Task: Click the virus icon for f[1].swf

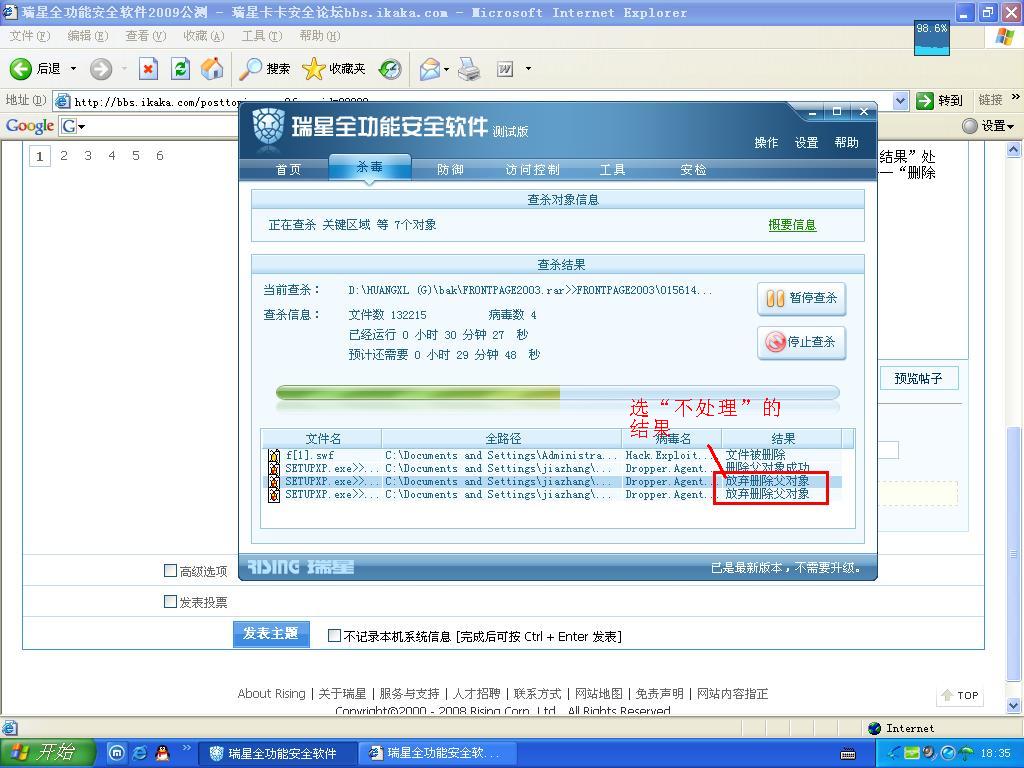Action: (274, 455)
